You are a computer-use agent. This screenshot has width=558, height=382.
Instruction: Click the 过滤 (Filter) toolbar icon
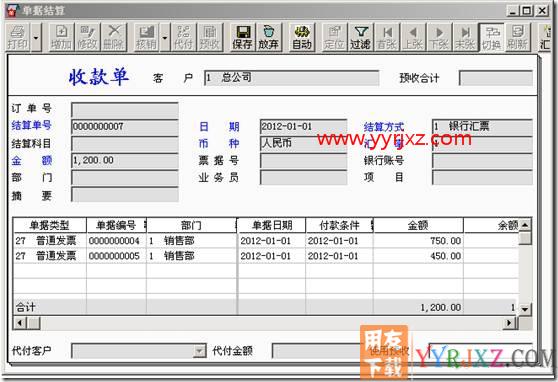pyautogui.click(x=360, y=37)
